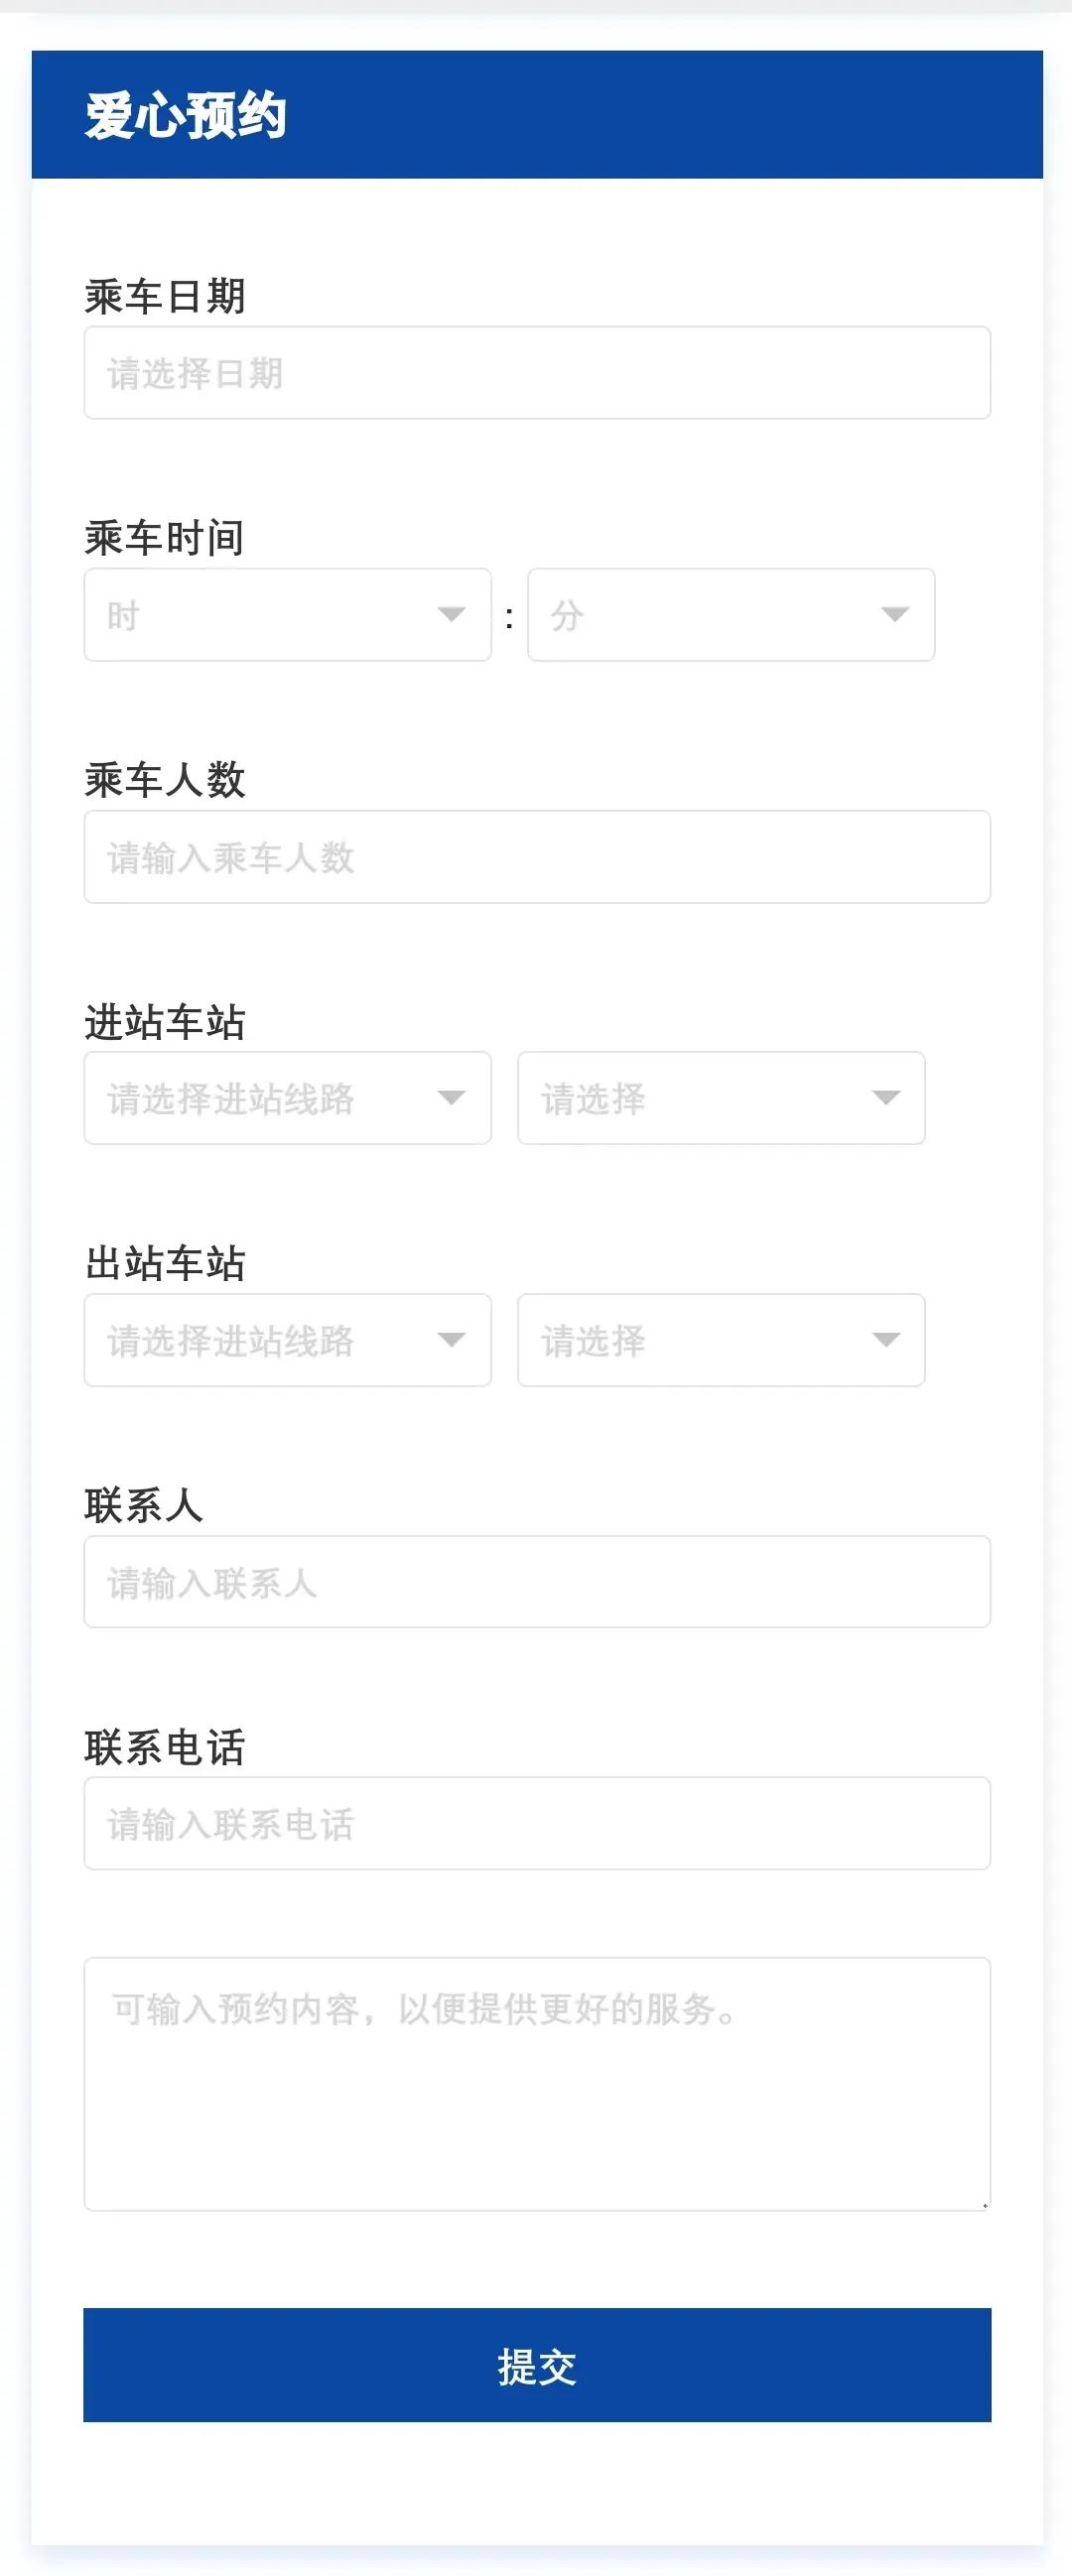
Task: Click the 预约内容 remarks text area
Action: [537, 2083]
